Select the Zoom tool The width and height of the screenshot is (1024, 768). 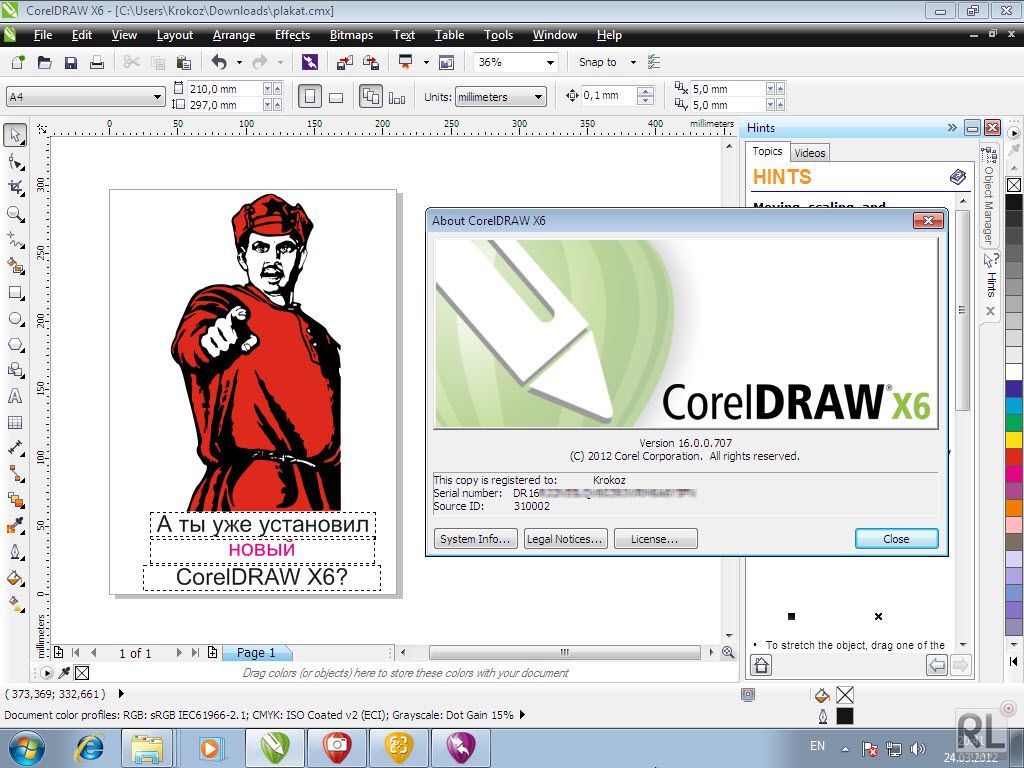pos(14,212)
